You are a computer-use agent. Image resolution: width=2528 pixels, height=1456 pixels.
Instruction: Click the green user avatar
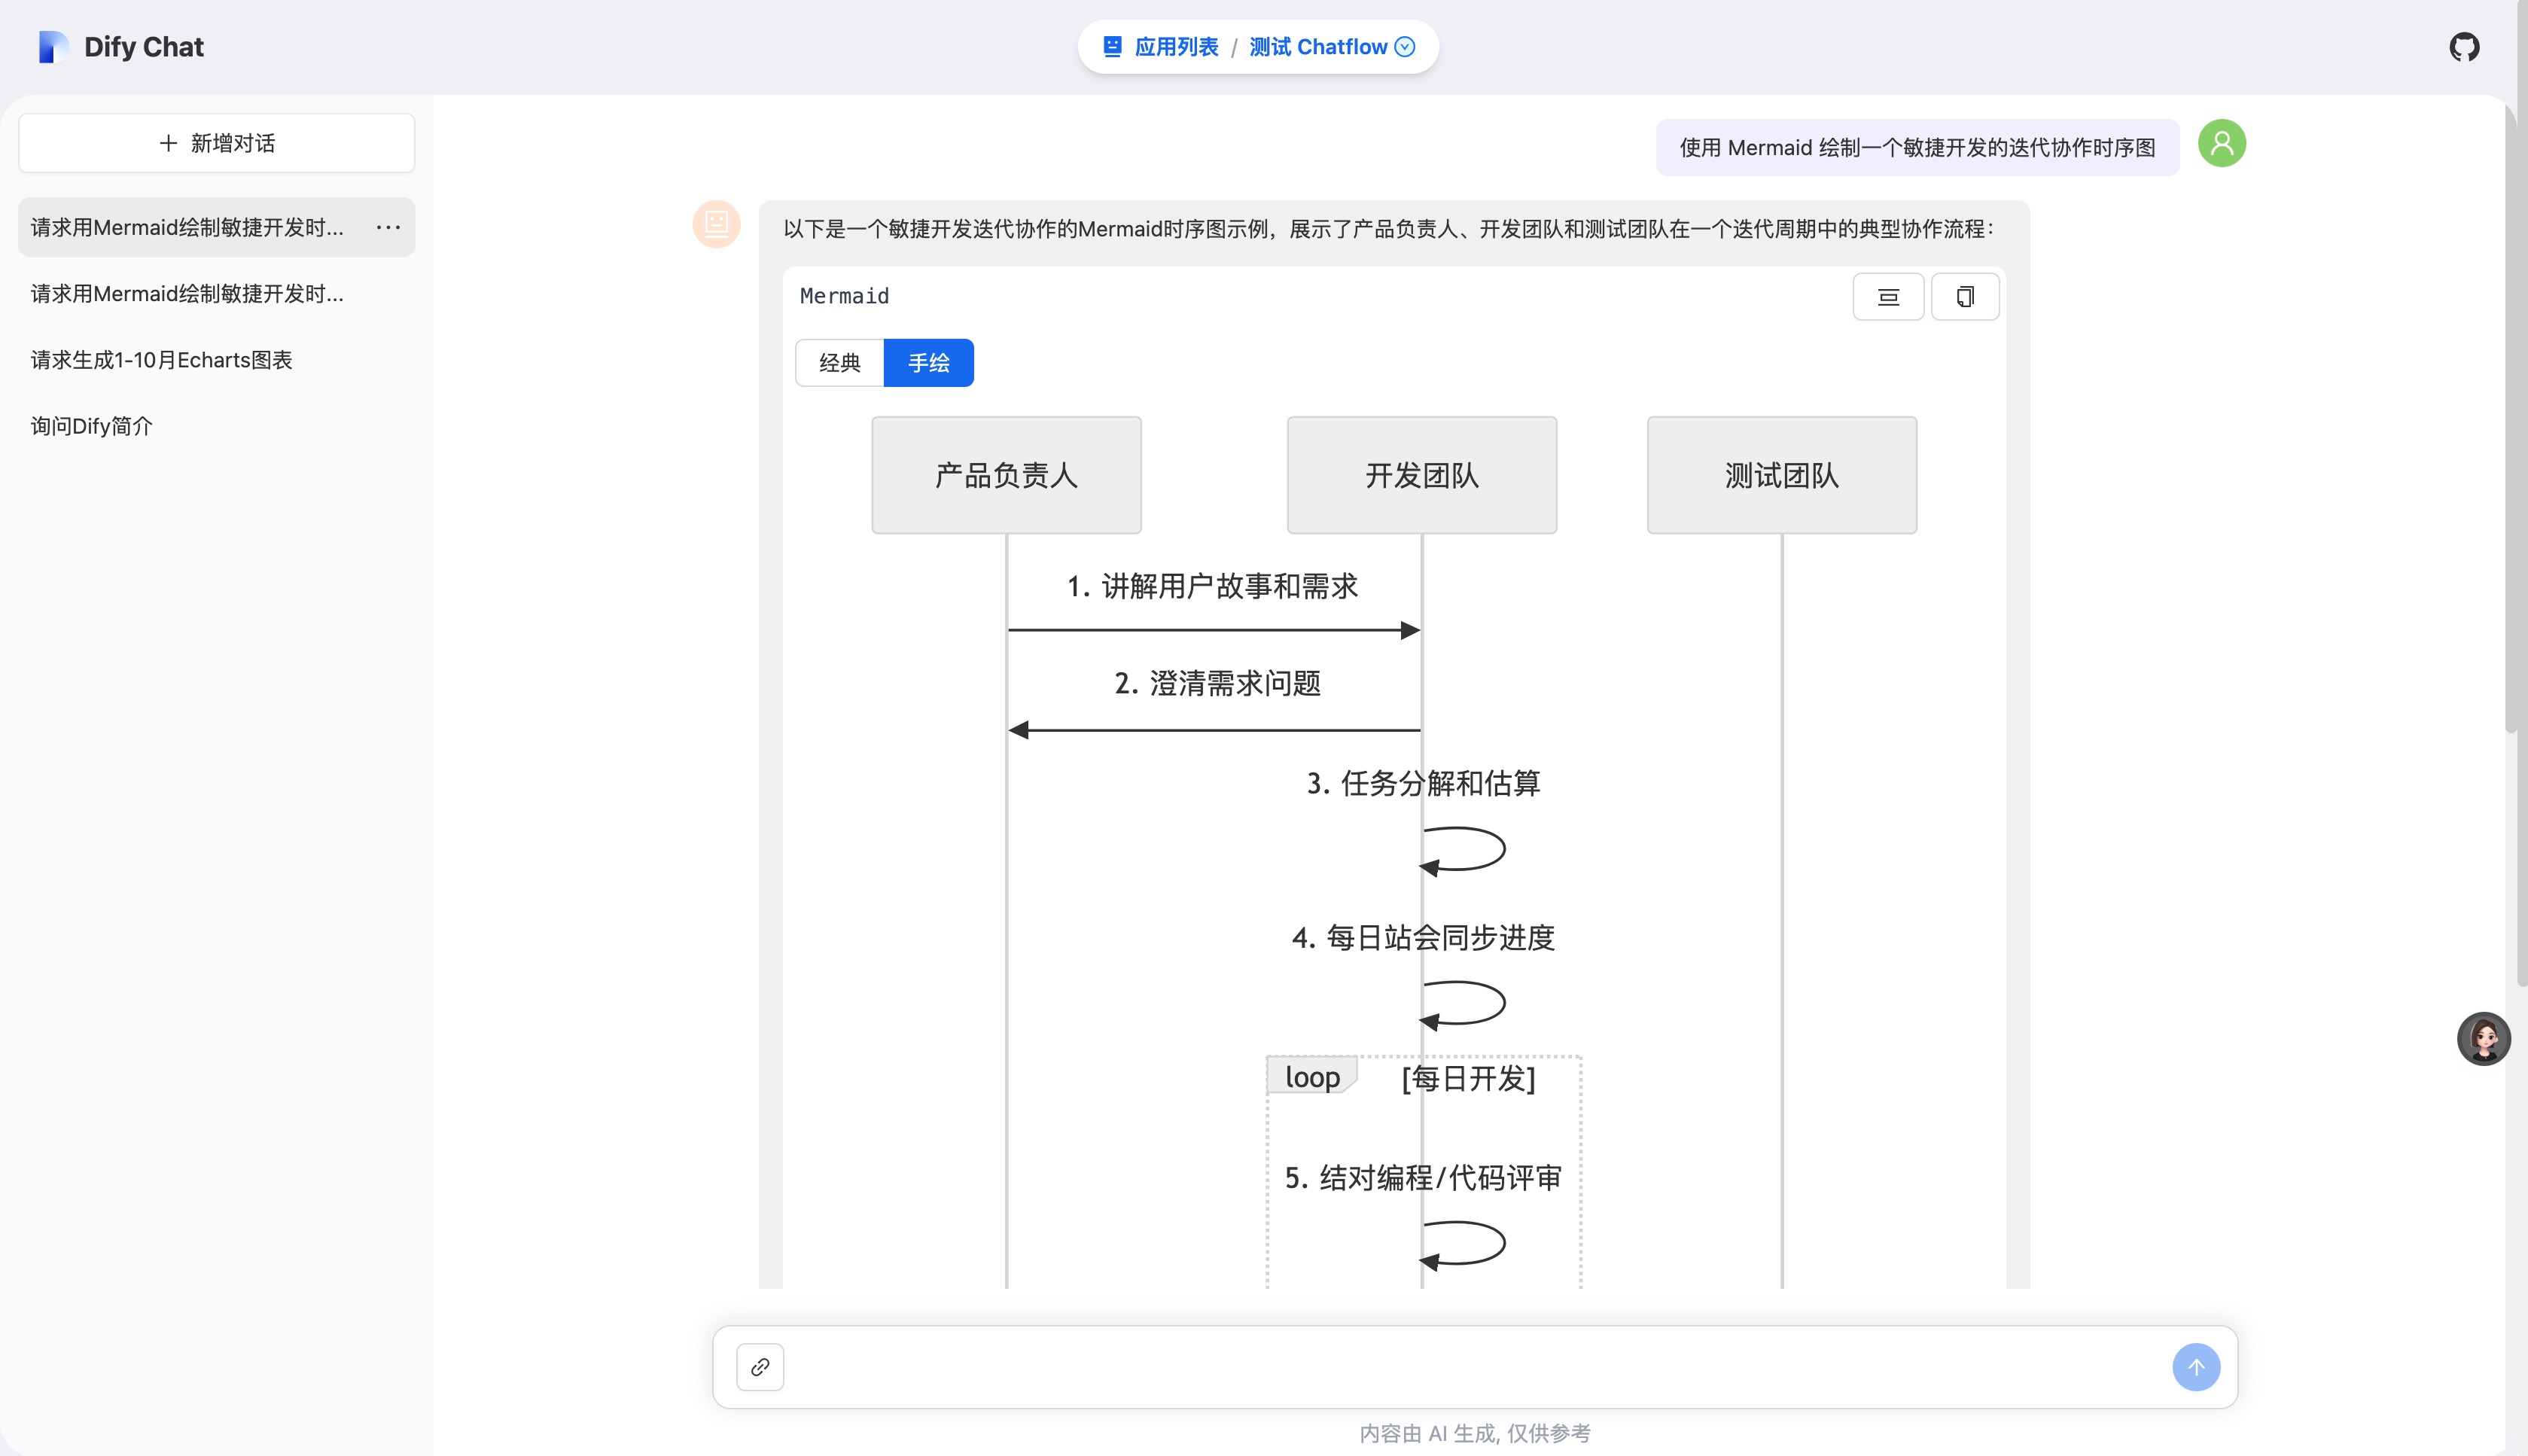point(2221,144)
